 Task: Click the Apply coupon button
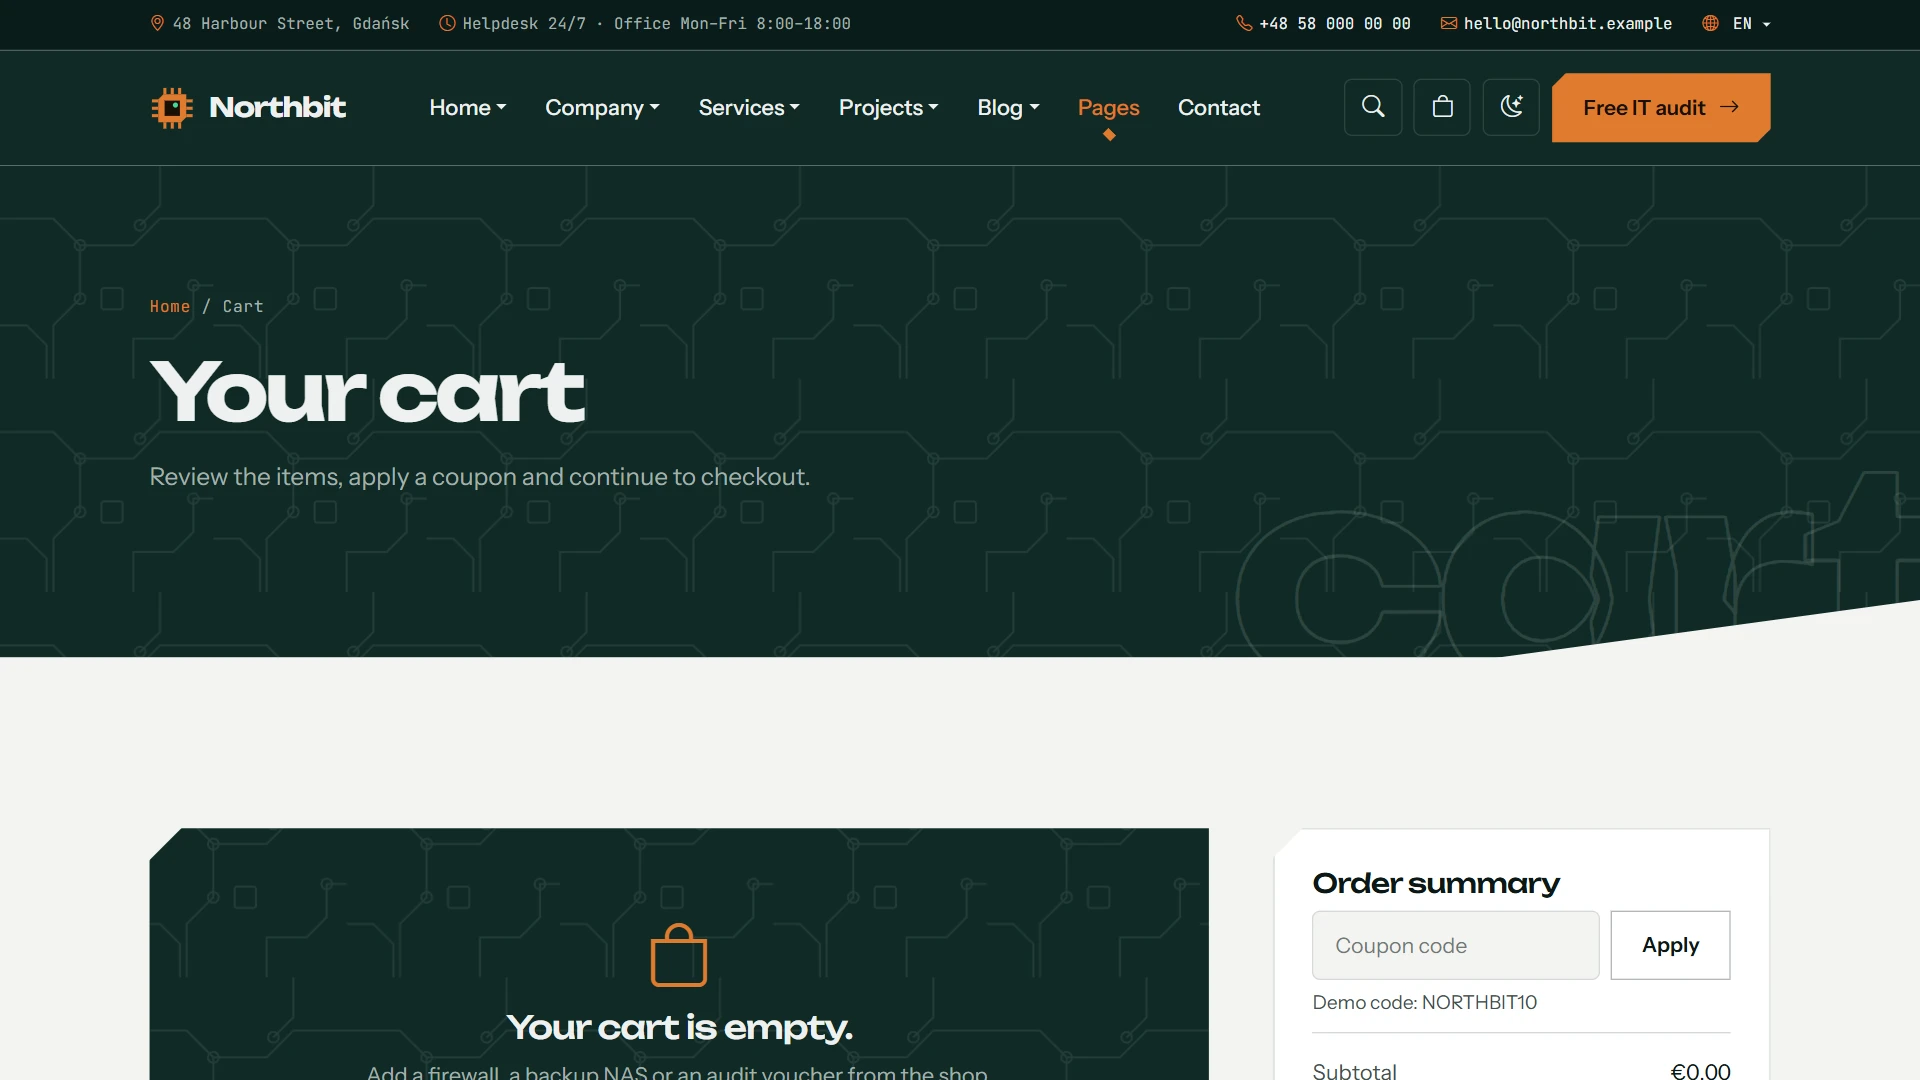click(1670, 945)
